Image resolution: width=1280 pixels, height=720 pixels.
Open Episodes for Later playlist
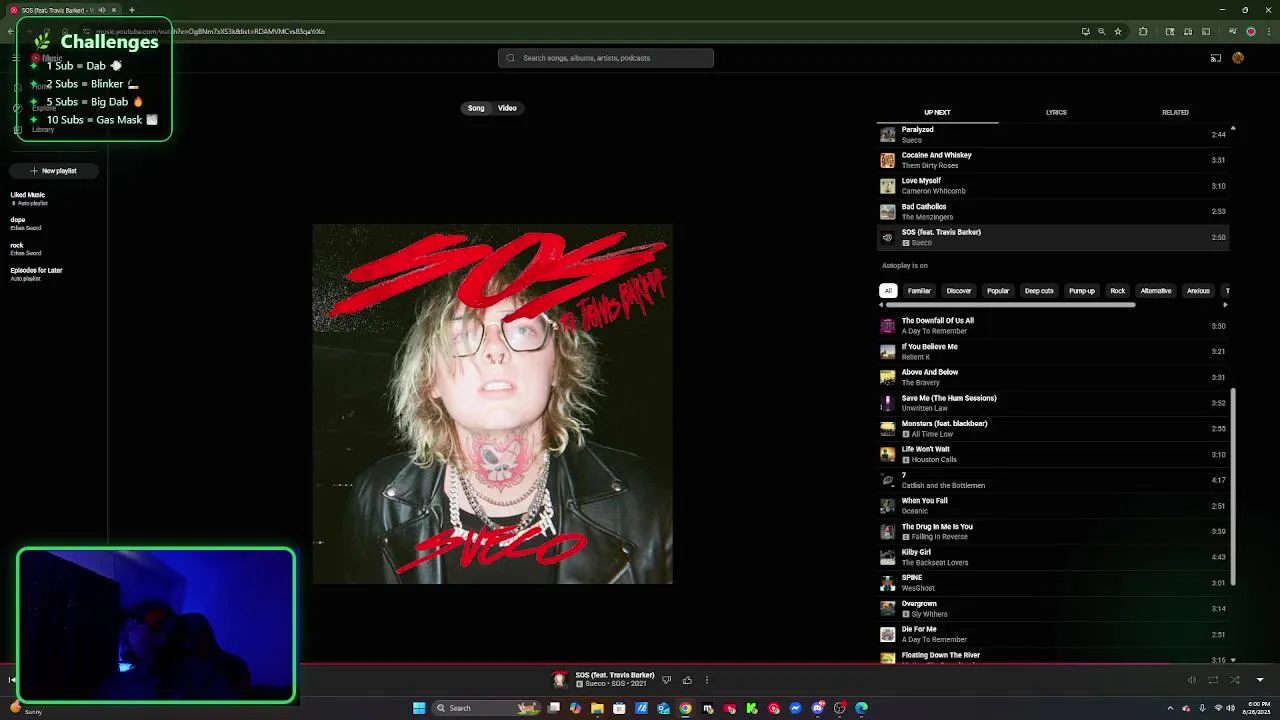click(54, 274)
